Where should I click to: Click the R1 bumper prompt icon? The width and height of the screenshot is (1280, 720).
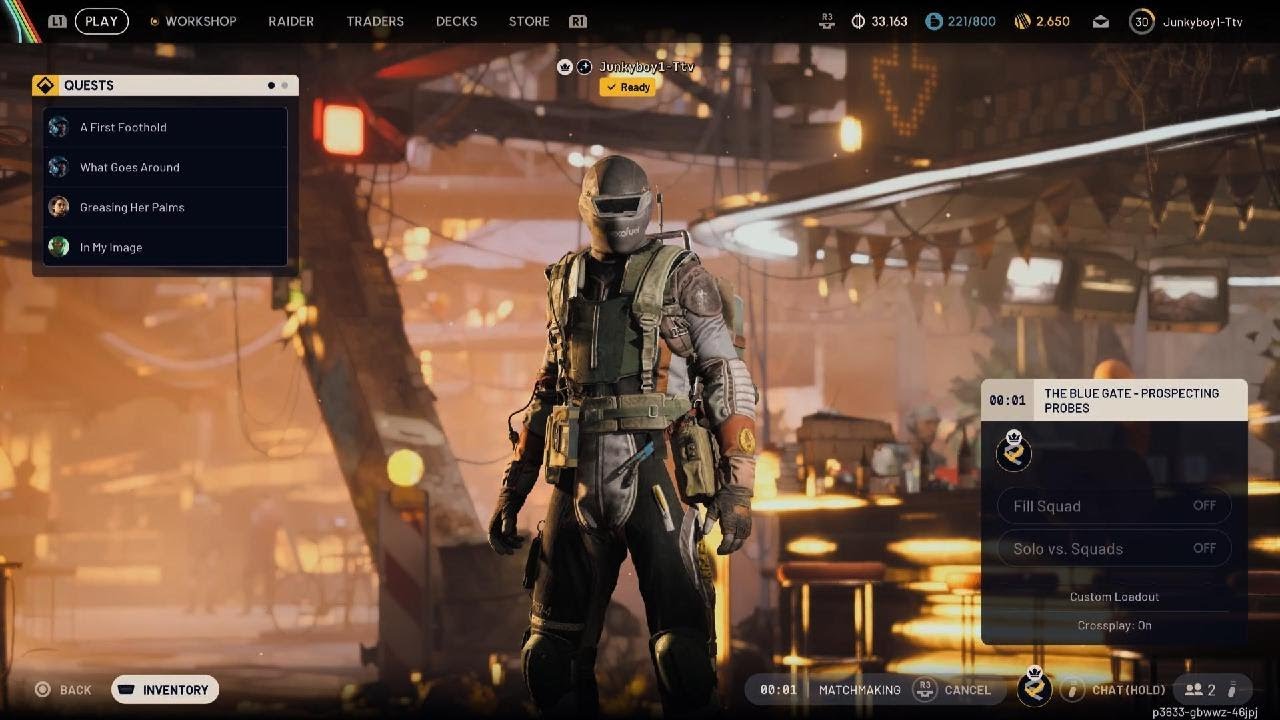pyautogui.click(x=577, y=21)
